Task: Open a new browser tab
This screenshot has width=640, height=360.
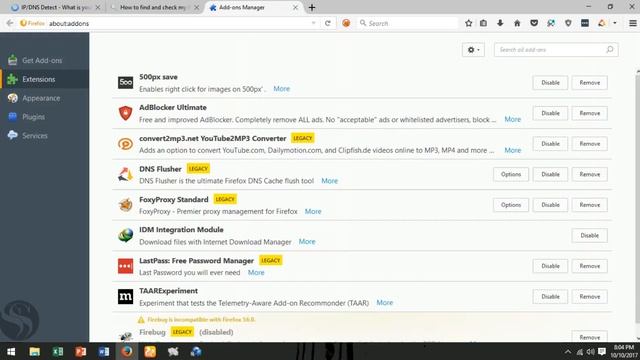Action: pos(312,7)
